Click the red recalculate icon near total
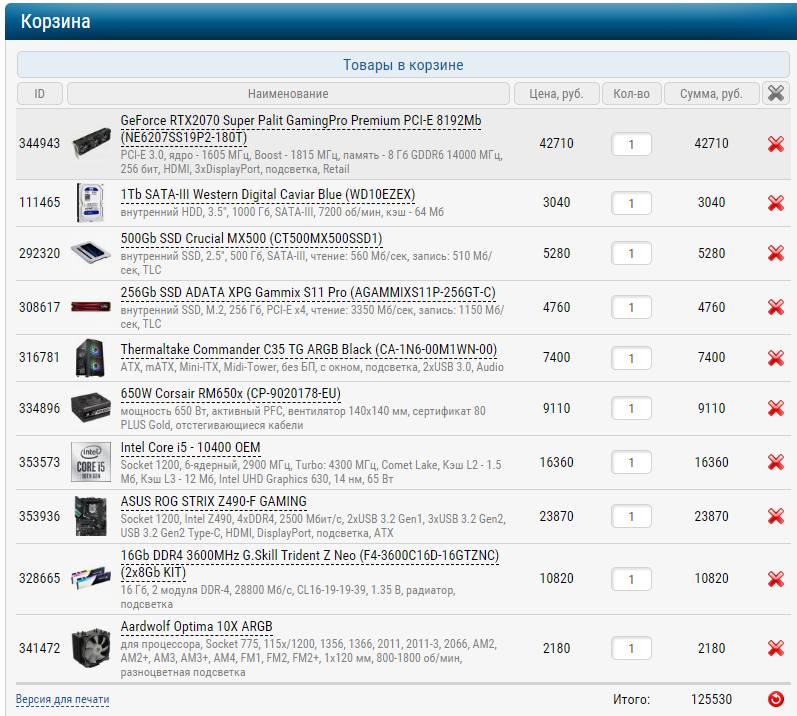 tap(776, 699)
